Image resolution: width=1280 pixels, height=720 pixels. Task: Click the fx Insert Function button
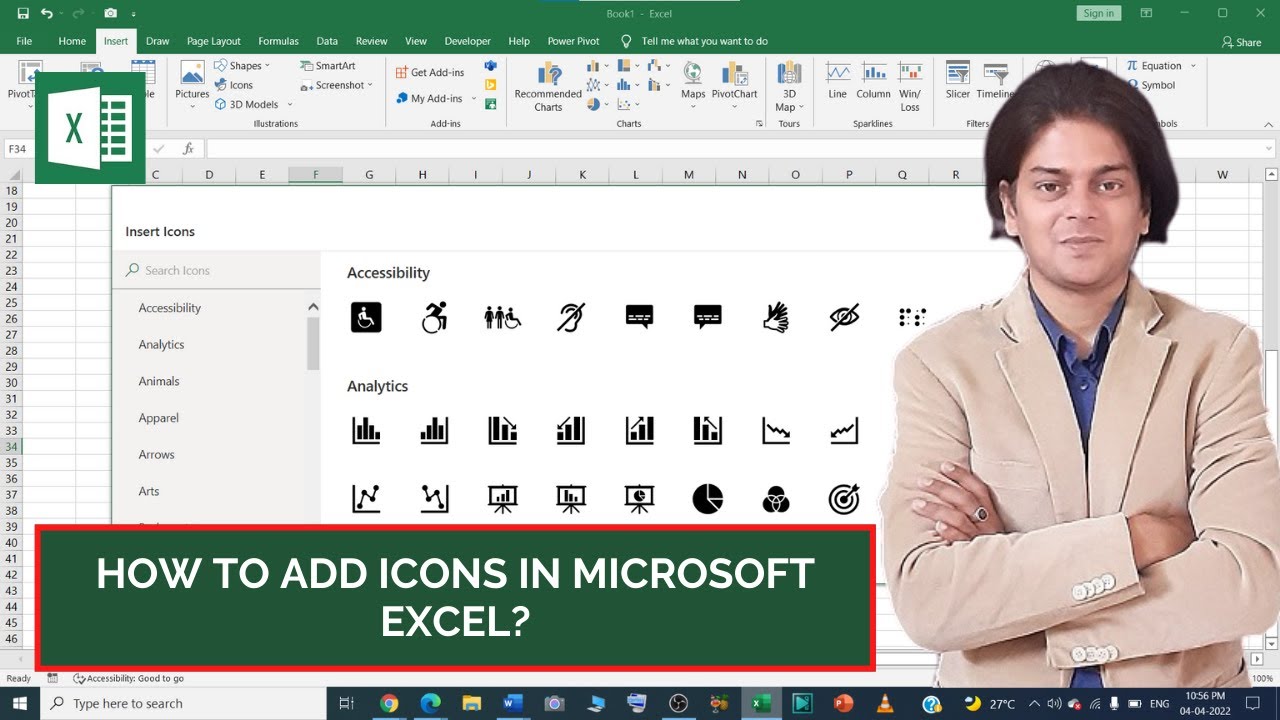pos(188,148)
